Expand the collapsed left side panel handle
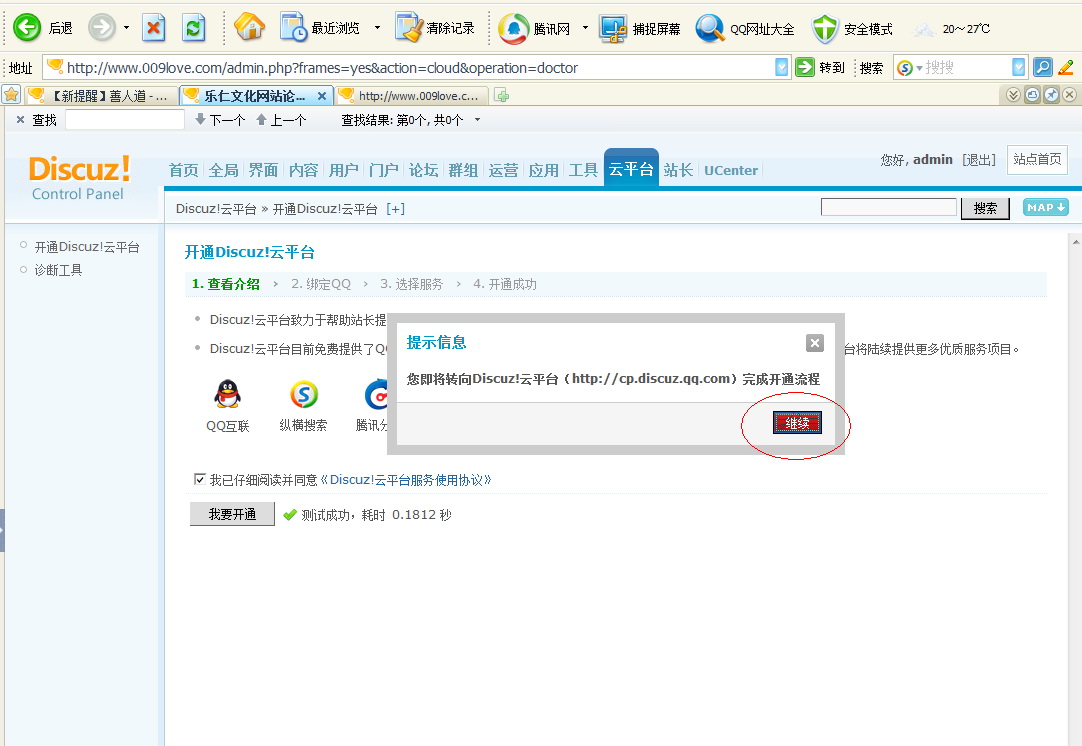This screenshot has width=1082, height=746. [2, 530]
